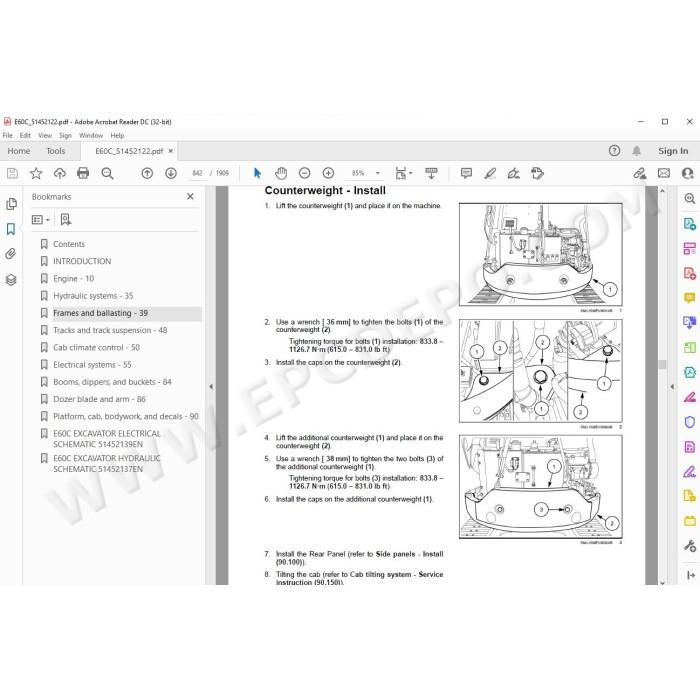700x700 pixels.
Task: Select the Highlight text pen tool
Action: tap(490, 173)
